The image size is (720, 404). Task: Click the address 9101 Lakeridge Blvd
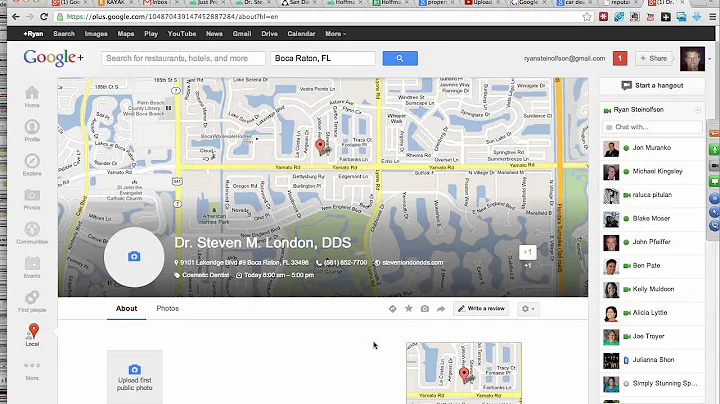click(x=242, y=263)
